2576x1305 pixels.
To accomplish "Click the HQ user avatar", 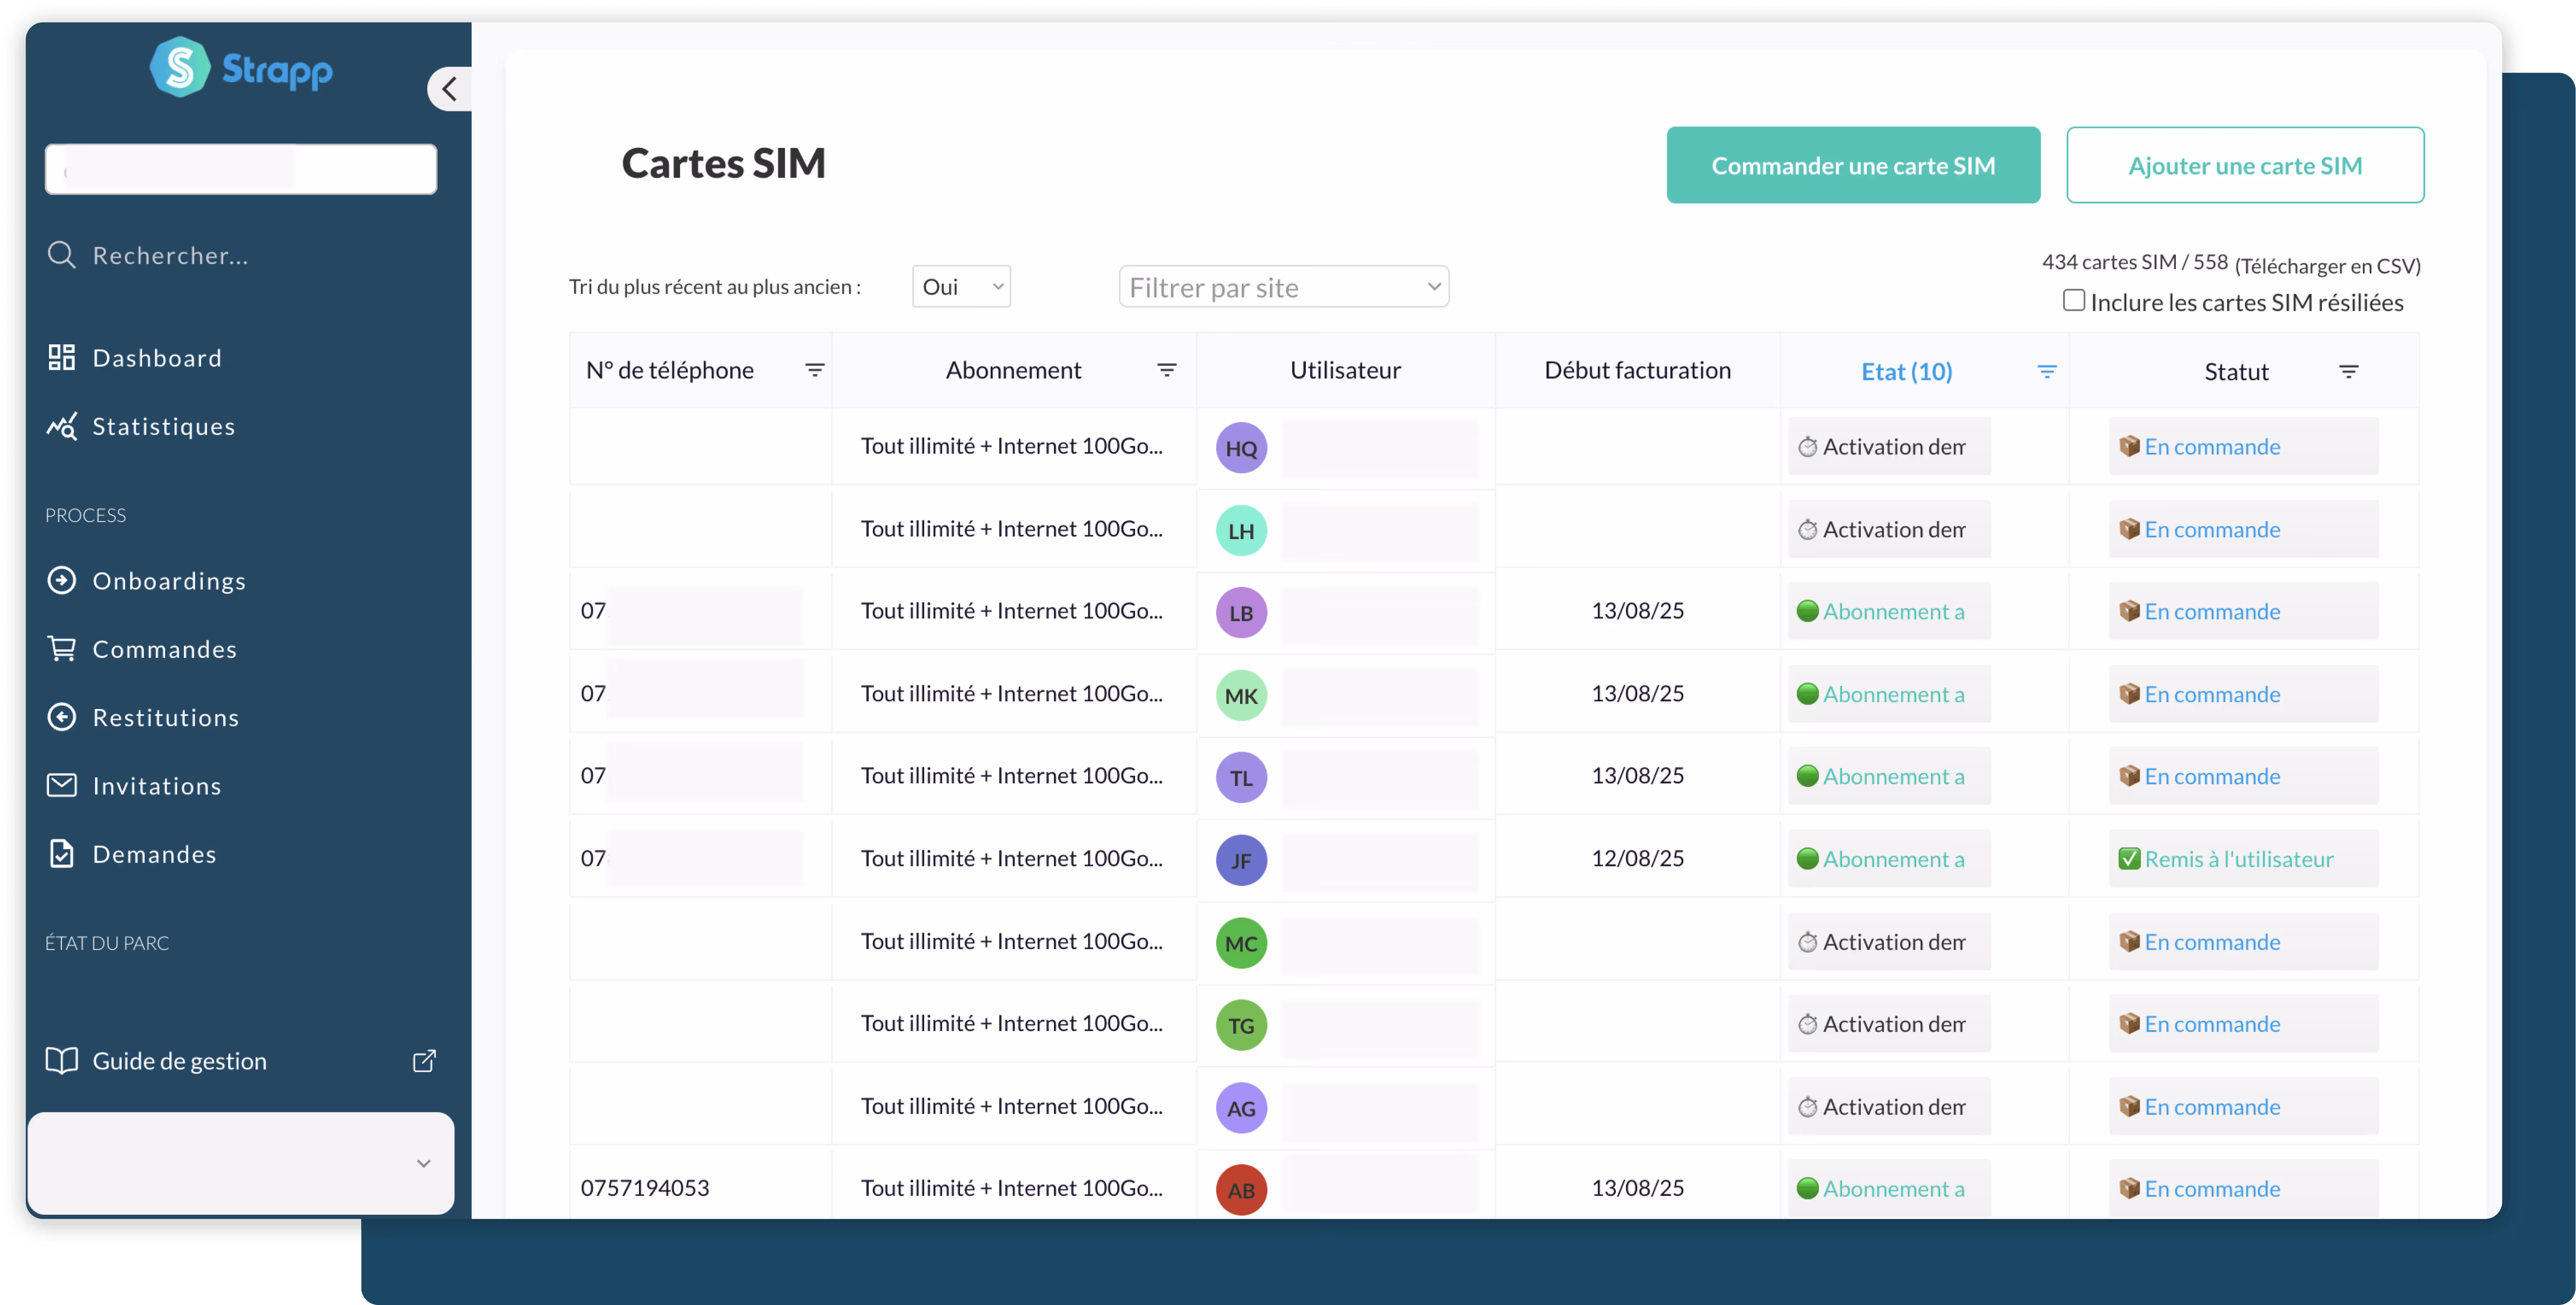I will [x=1241, y=448].
